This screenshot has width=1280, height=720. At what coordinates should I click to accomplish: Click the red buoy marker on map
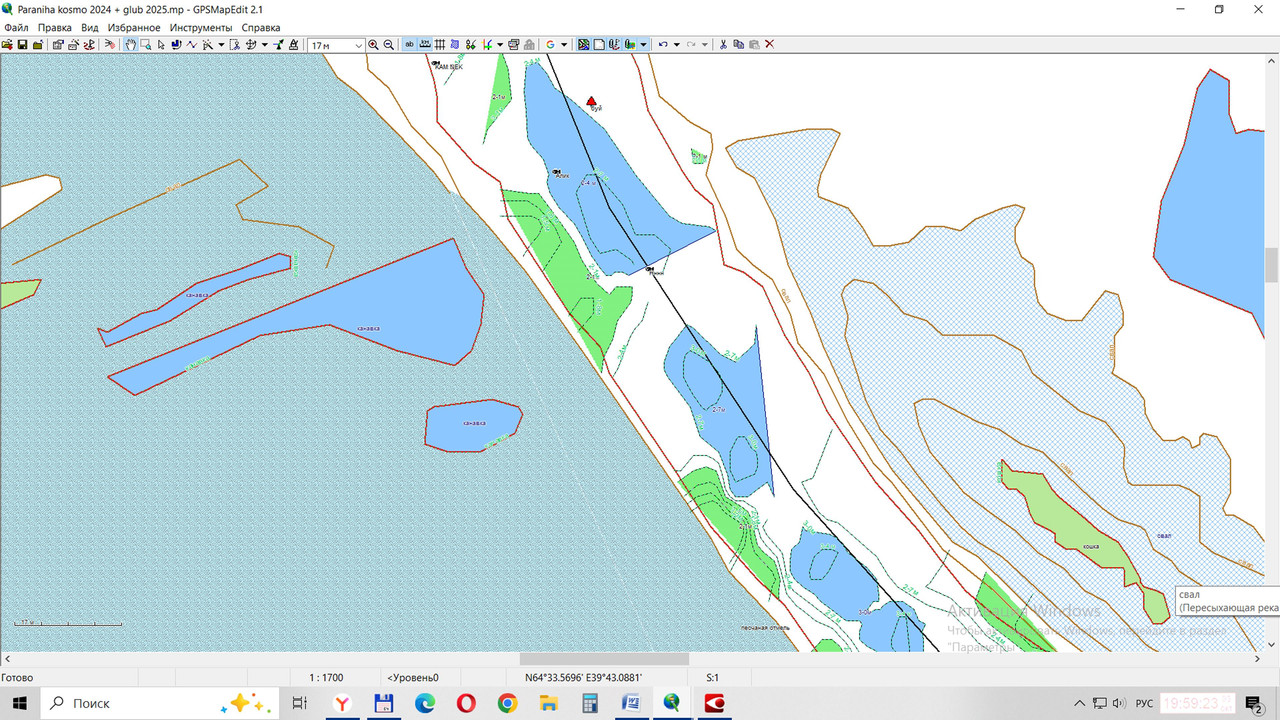[x=591, y=101]
